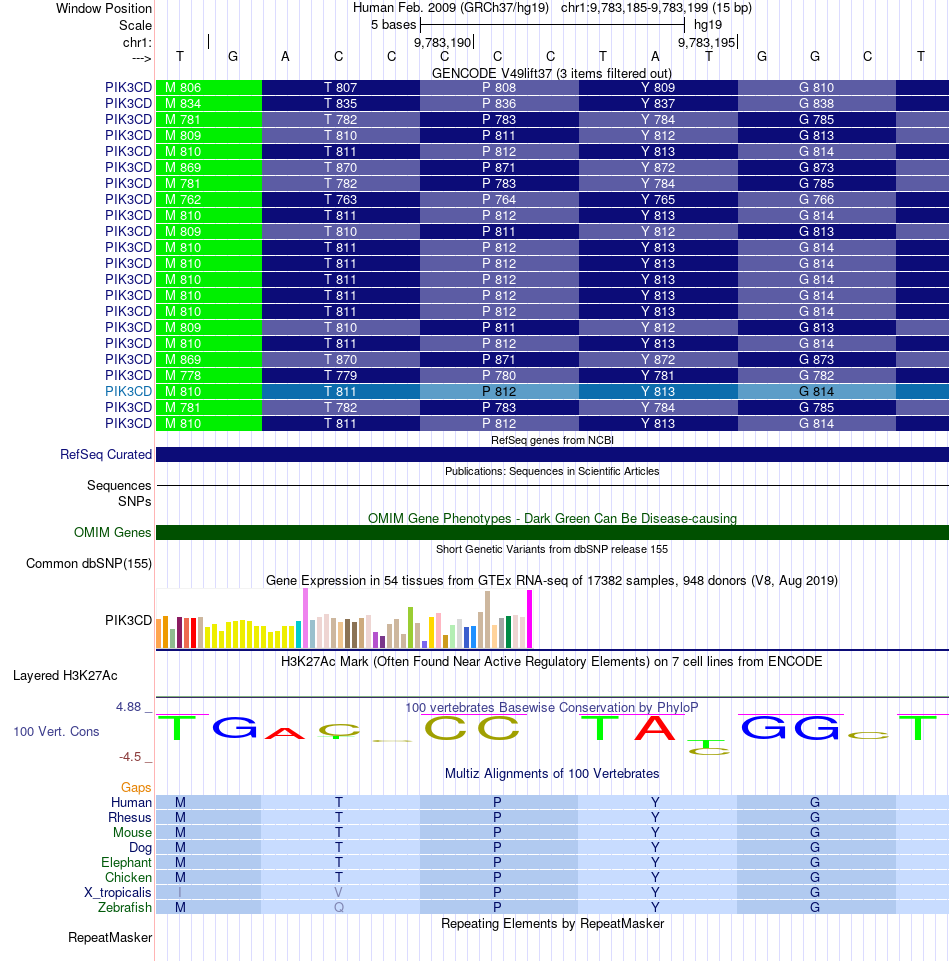Click the X_tropicalis alignment row label
Screen dimensions: 950x961
click(x=118, y=892)
